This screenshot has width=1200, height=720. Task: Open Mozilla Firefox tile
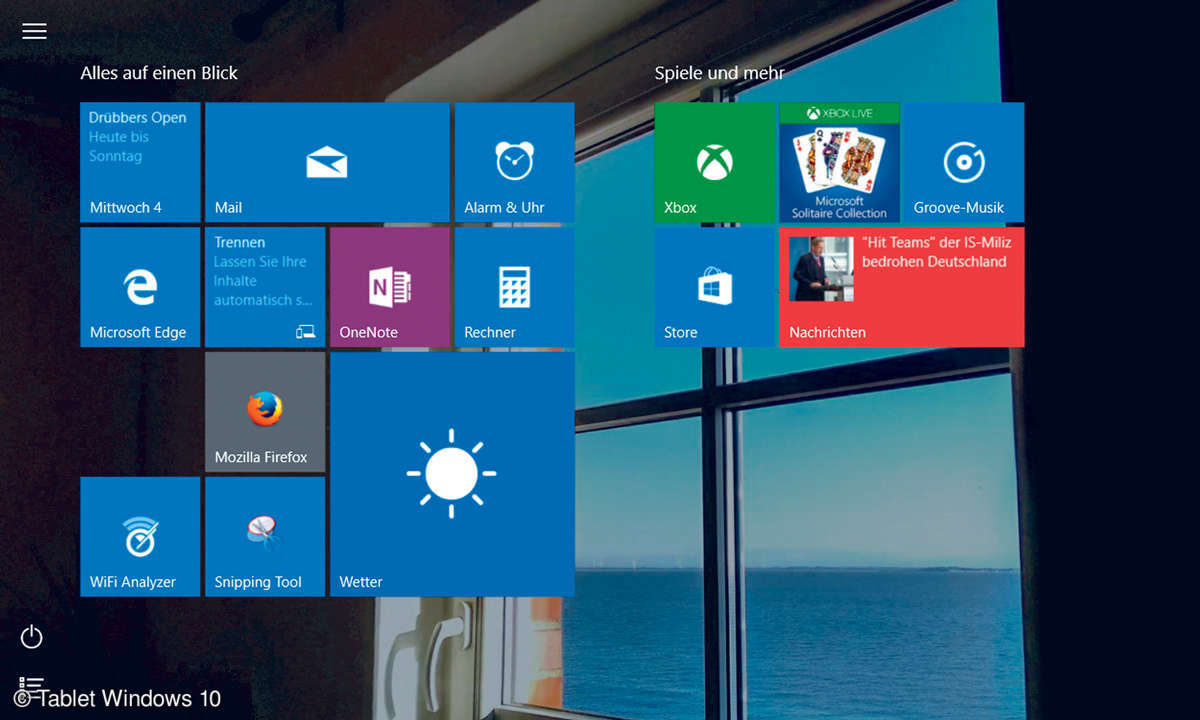point(265,412)
